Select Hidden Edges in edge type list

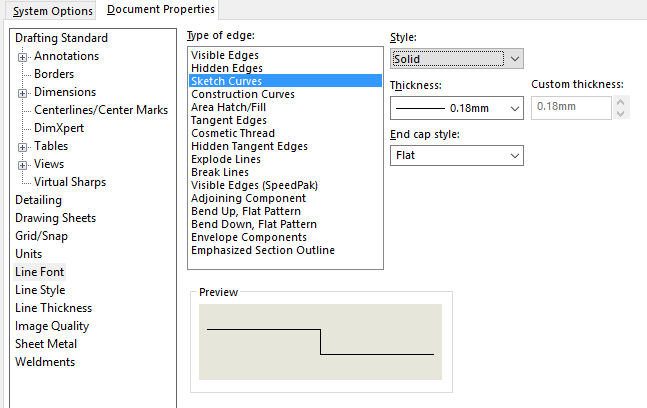pyautogui.click(x=226, y=68)
